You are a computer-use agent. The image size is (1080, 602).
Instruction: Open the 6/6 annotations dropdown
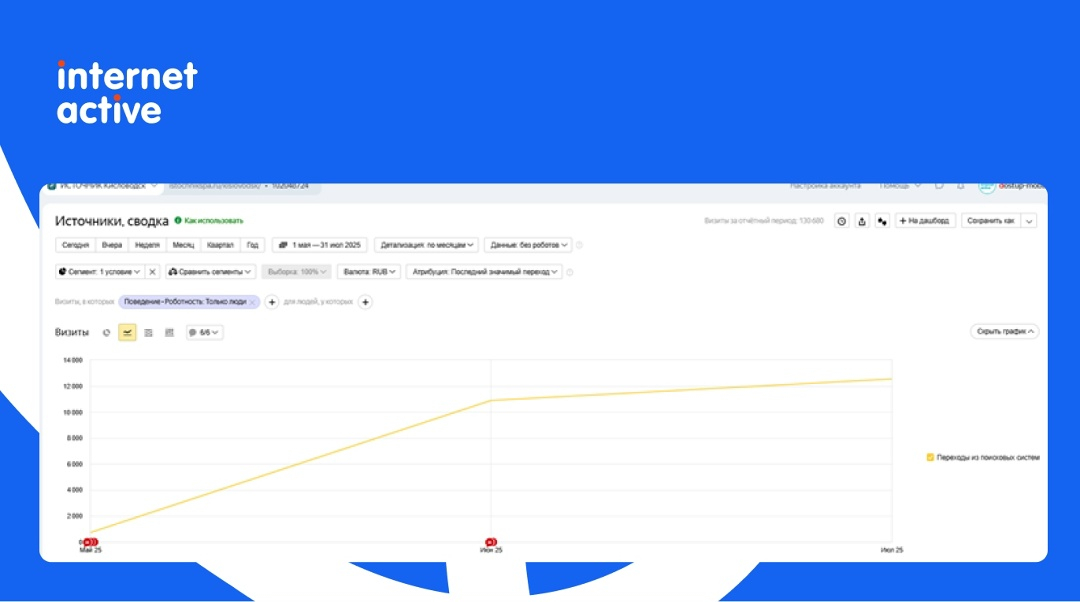(x=204, y=333)
